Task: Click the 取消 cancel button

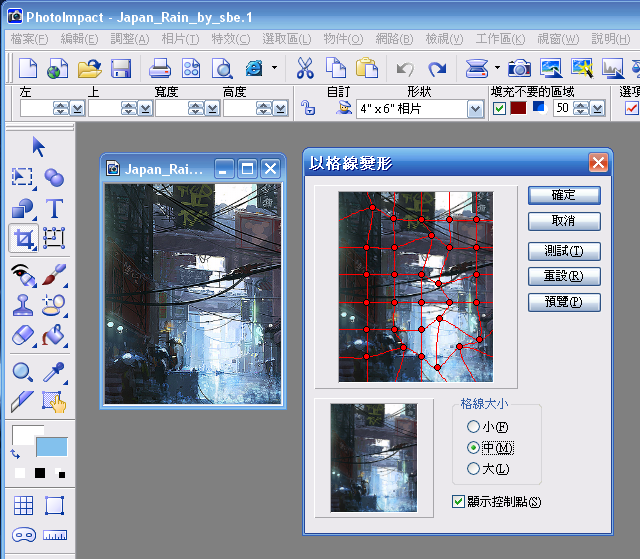Action: [564, 221]
